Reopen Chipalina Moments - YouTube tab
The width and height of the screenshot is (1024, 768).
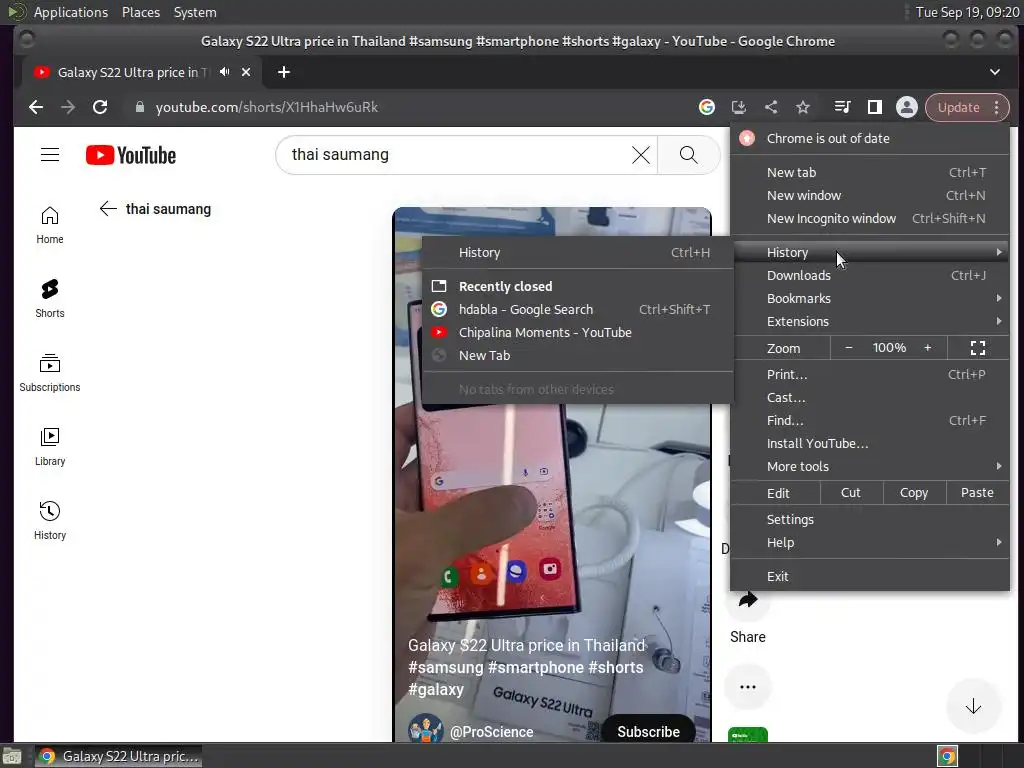click(577, 332)
